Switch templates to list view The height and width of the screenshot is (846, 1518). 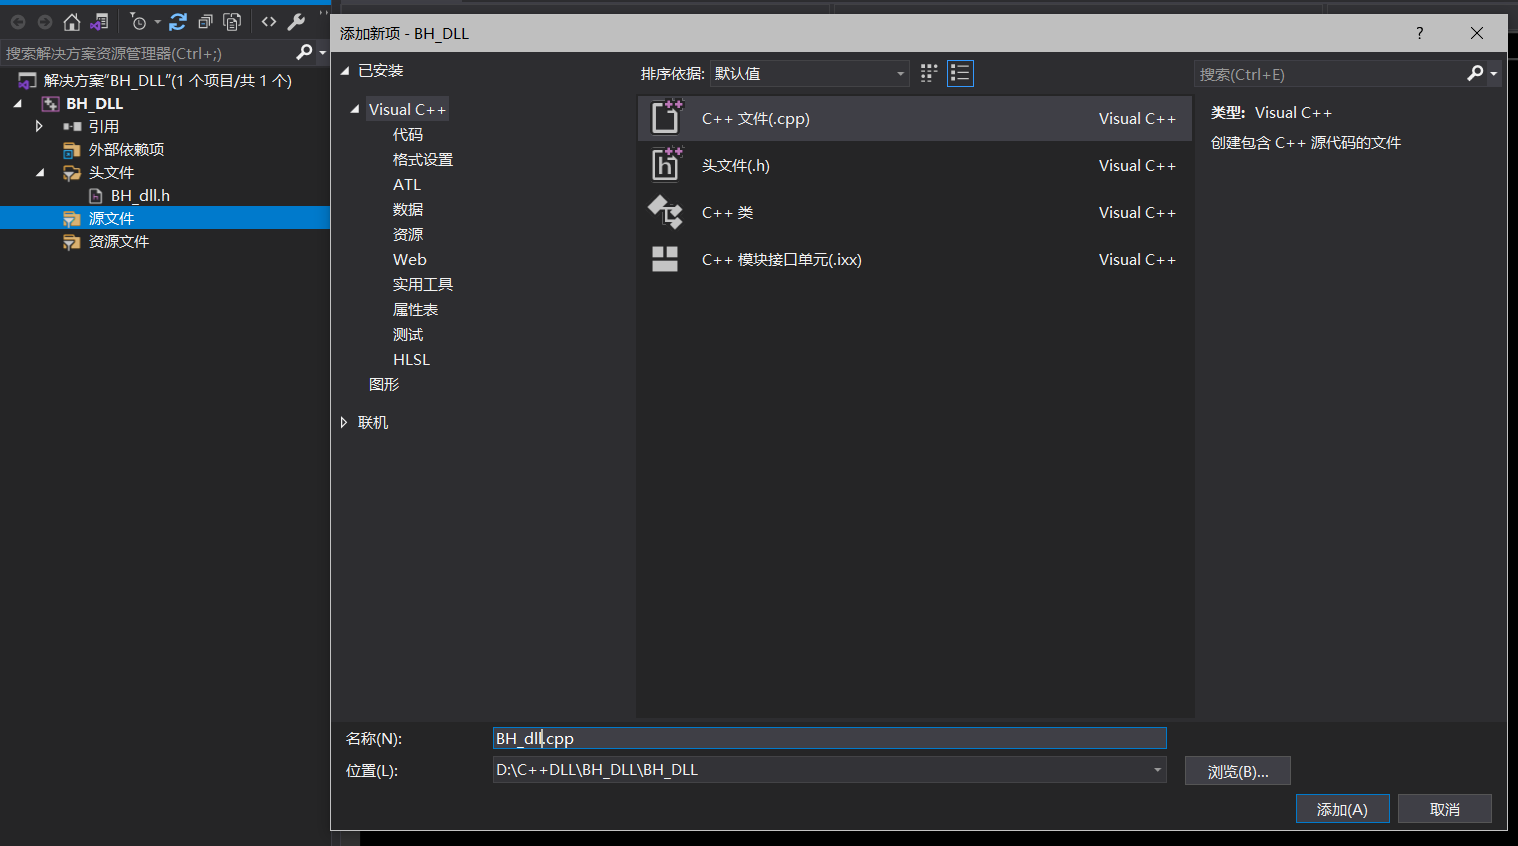coord(960,72)
